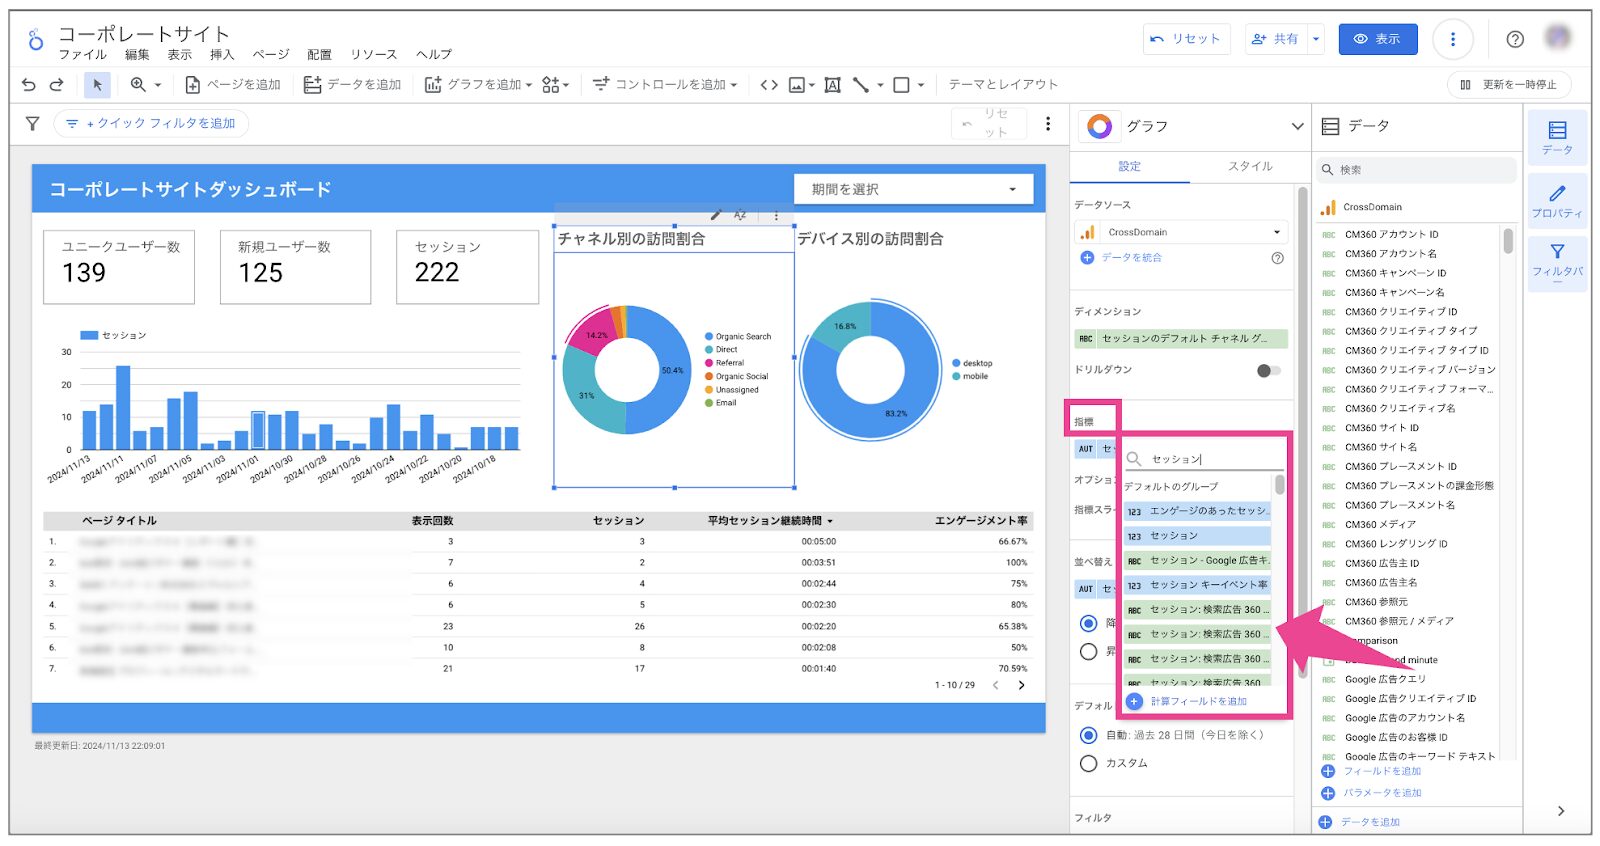The image size is (1600, 846).
Task: Open the header three-dot more options
Action: pos(1453,39)
